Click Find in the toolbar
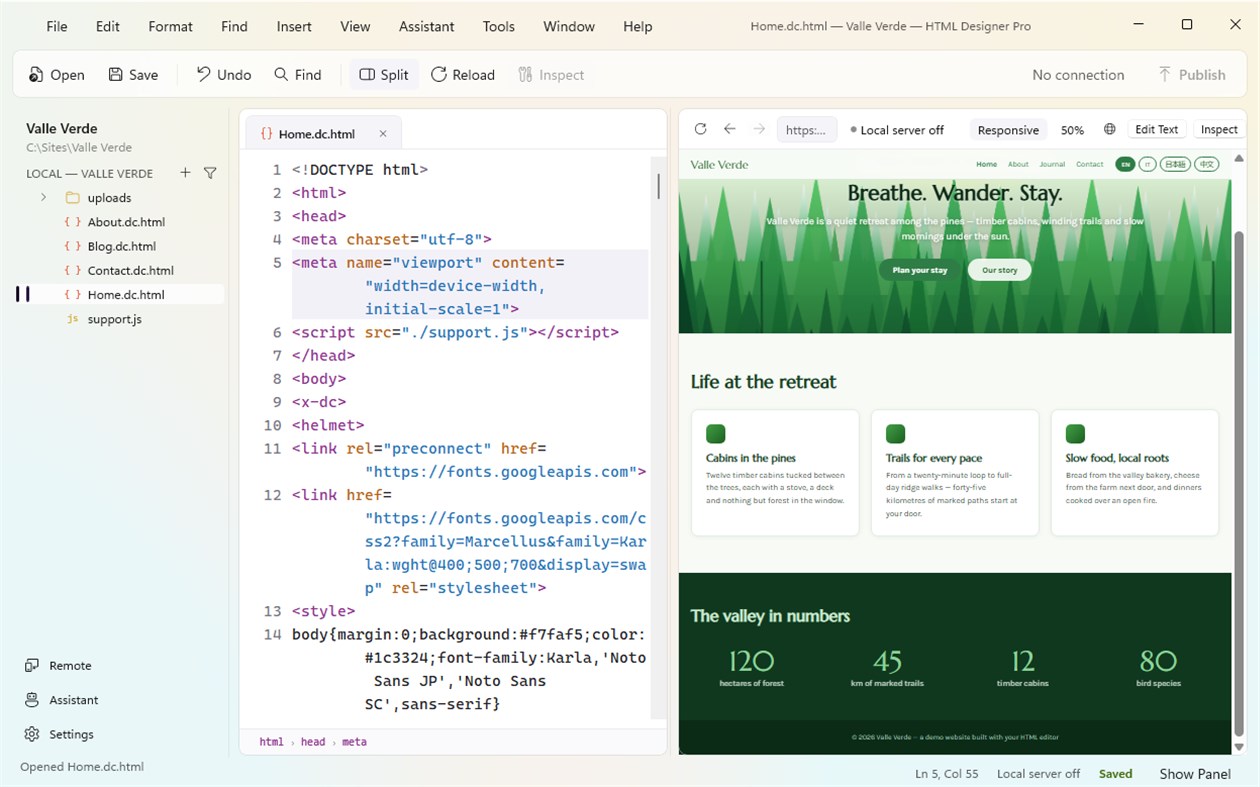This screenshot has width=1260, height=787. point(298,75)
